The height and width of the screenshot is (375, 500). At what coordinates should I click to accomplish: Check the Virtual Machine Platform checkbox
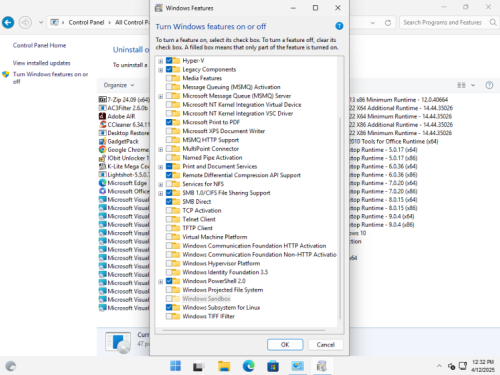point(169,237)
